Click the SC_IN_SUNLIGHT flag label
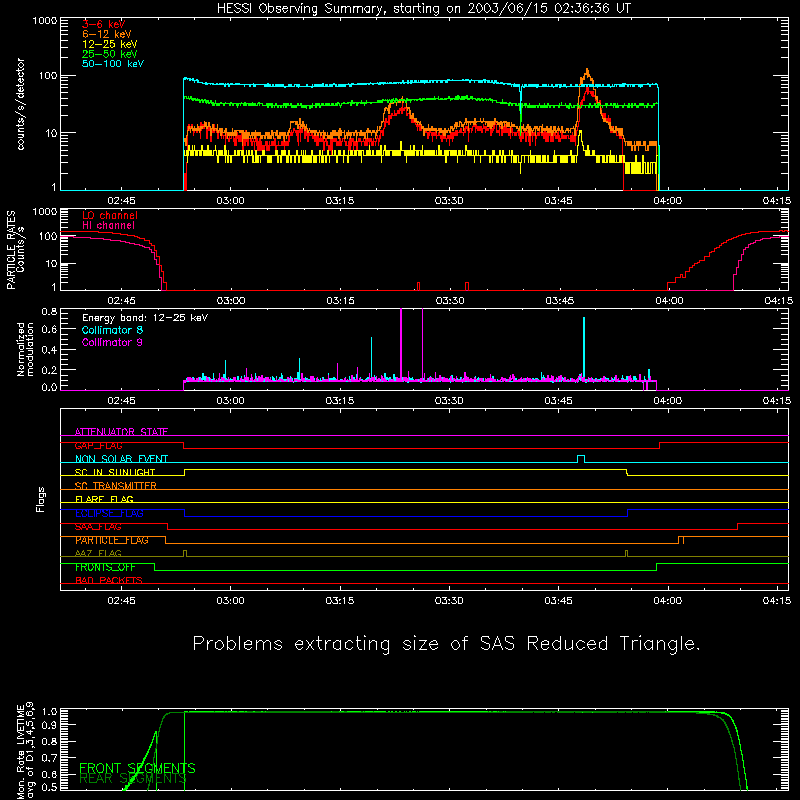This screenshot has width=800, height=800. 115,472
